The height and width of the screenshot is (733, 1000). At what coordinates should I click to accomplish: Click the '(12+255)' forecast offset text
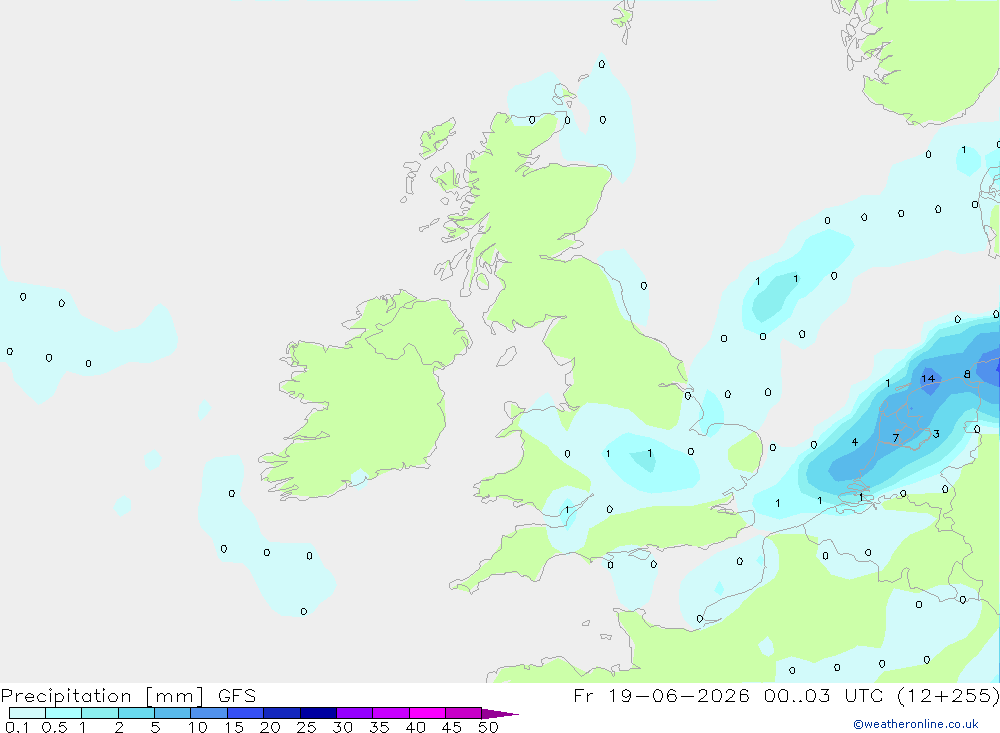948,695
